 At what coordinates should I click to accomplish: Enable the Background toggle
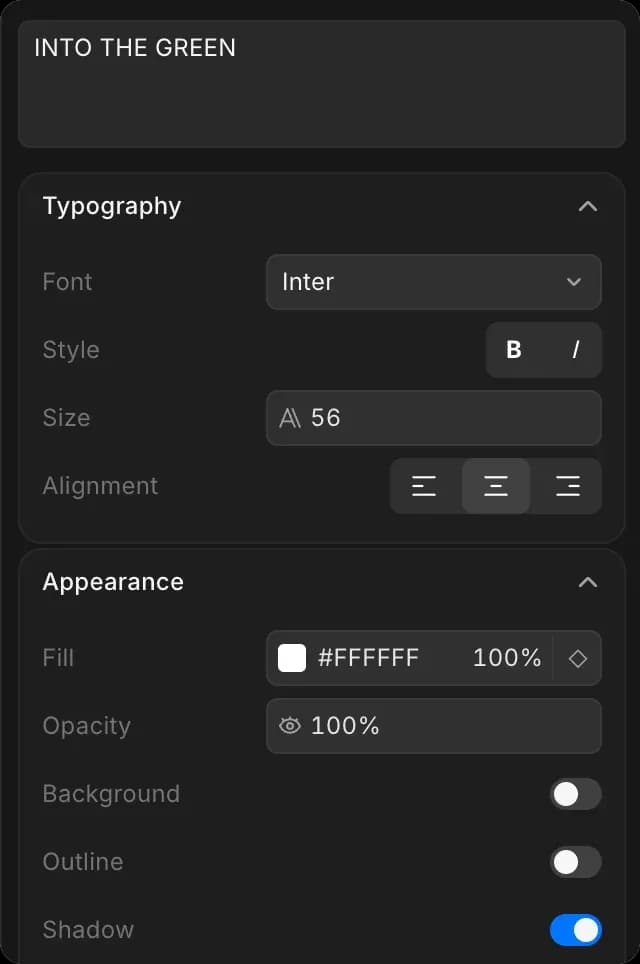pyautogui.click(x=575, y=794)
